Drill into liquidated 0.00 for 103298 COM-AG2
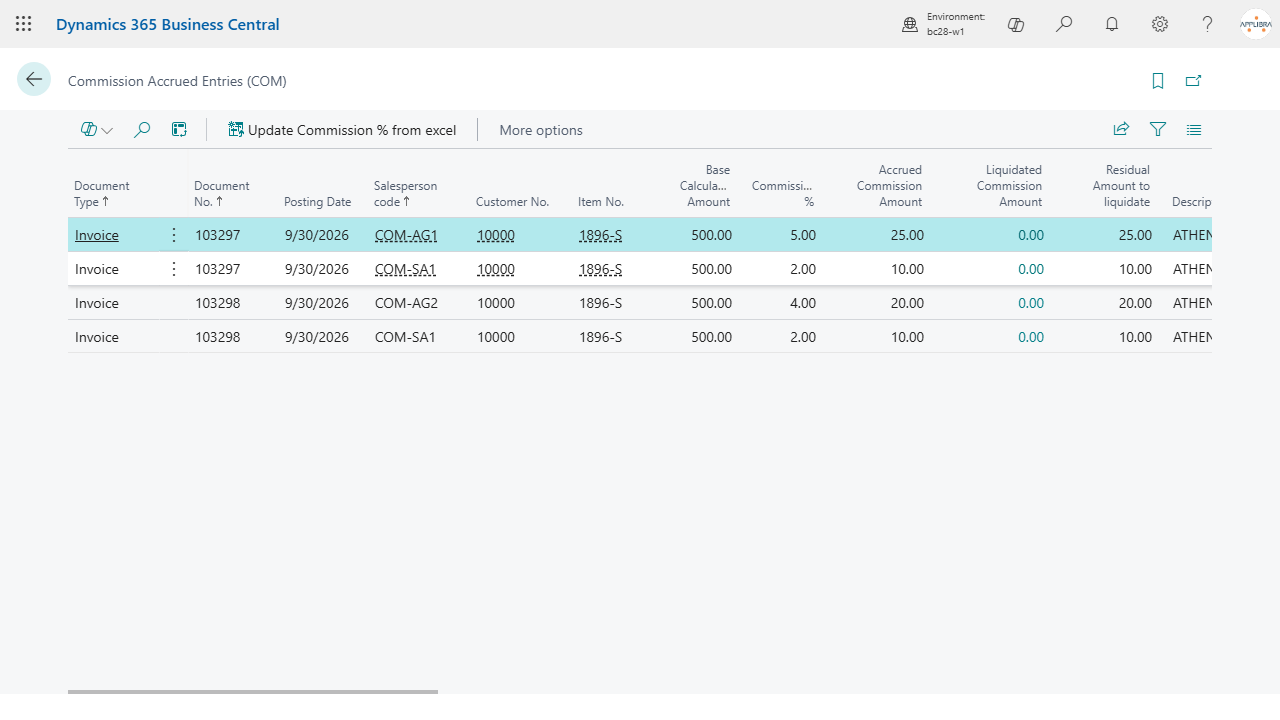Screen dimensions: 1280x720 click(x=1031, y=303)
